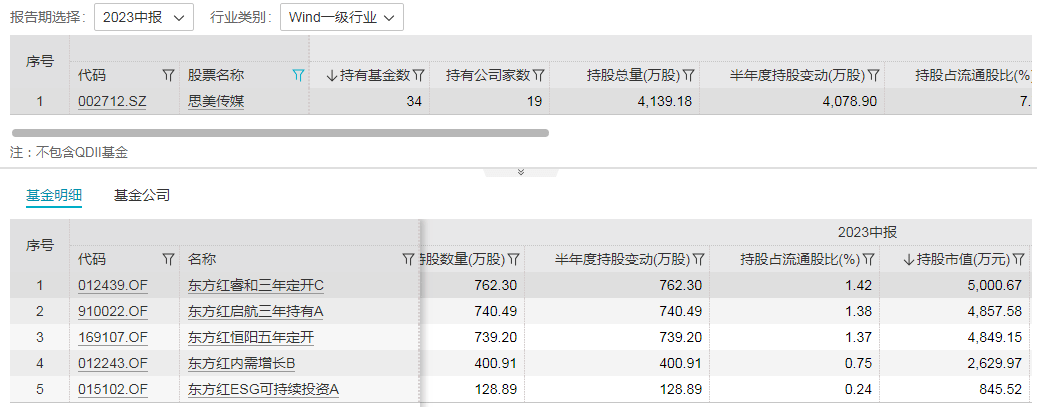This screenshot has height=407, width=1037.
Task: Filter the 持股总量(万股) column
Action: click(x=688, y=75)
